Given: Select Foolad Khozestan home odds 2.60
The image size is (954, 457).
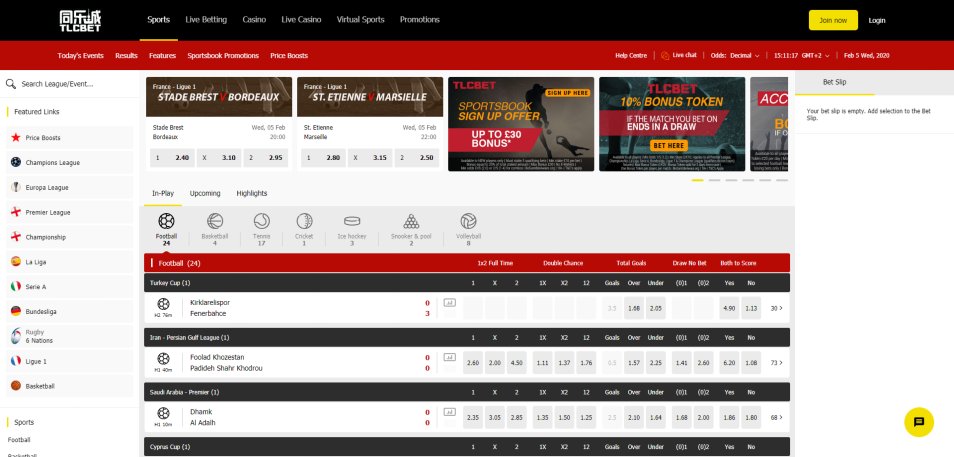Looking at the screenshot, I should (473, 363).
